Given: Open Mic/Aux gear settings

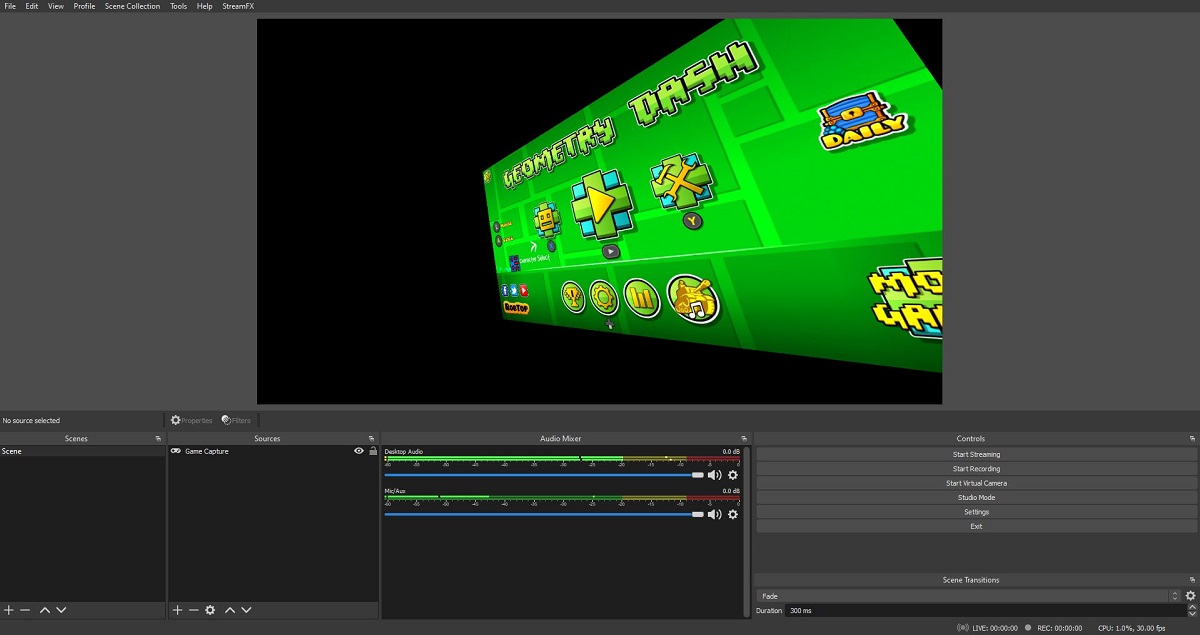Looking at the screenshot, I should pyautogui.click(x=733, y=514).
